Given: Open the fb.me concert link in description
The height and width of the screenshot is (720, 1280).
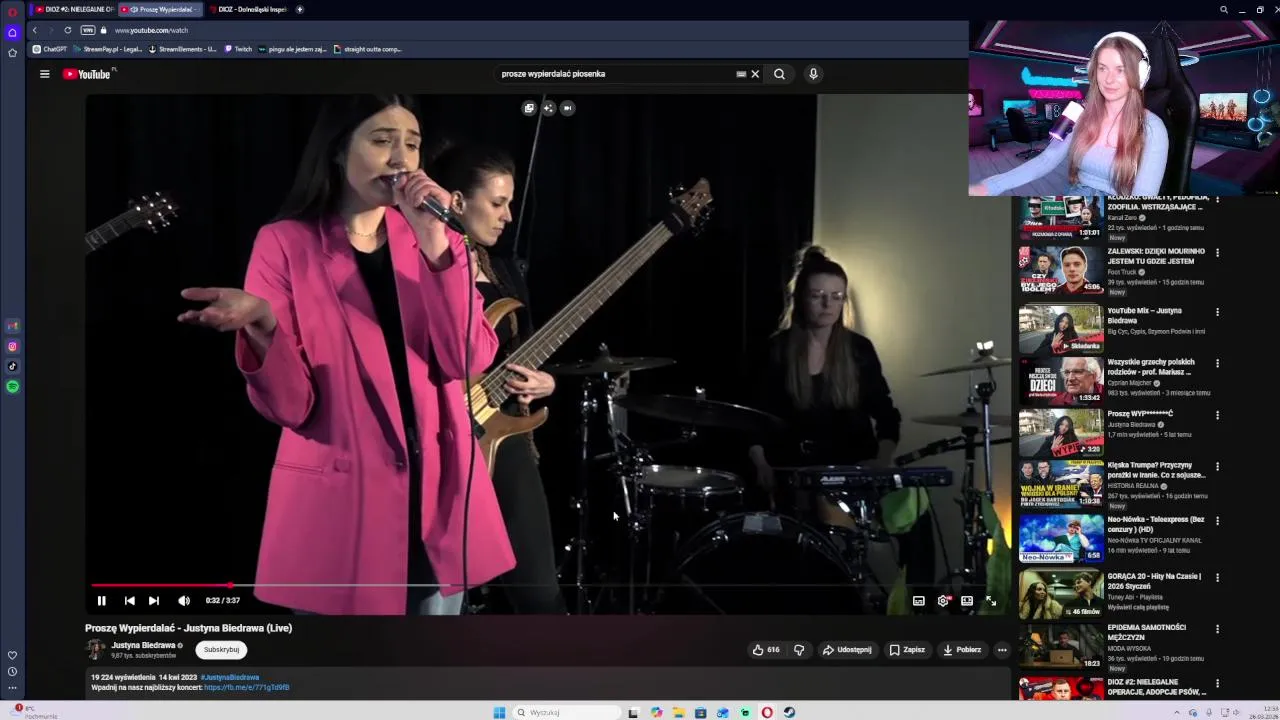Looking at the screenshot, I should click(246, 688).
